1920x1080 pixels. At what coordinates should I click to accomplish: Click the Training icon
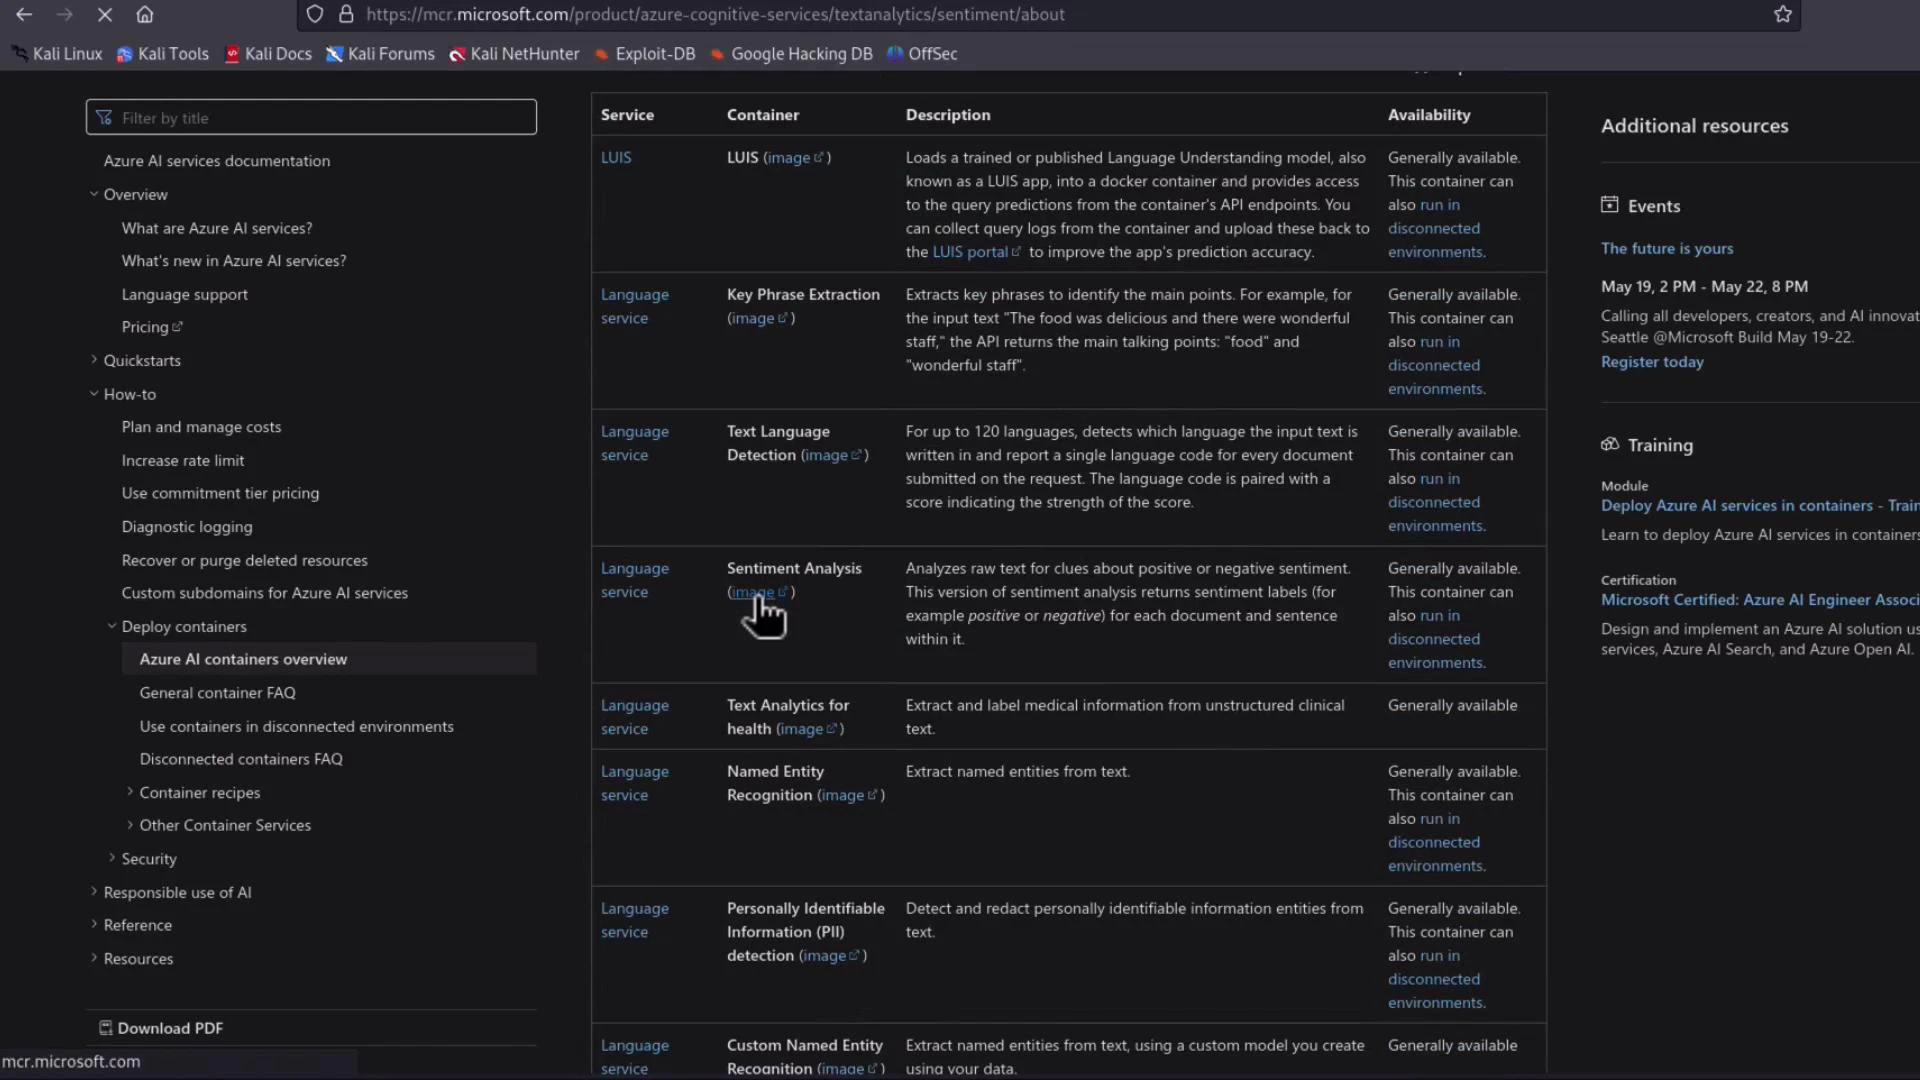click(1608, 444)
